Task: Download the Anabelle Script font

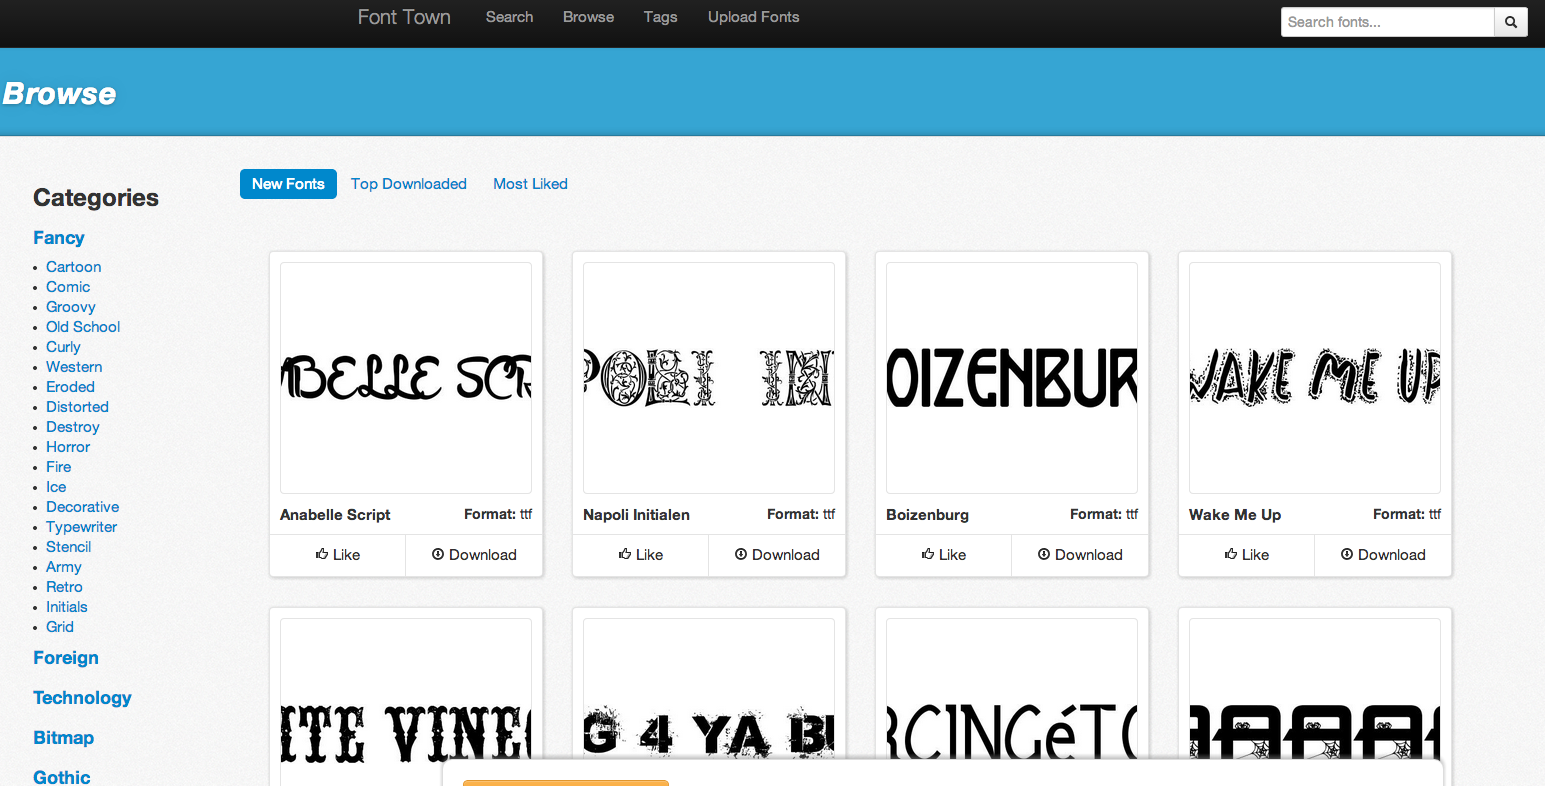Action: coord(474,555)
